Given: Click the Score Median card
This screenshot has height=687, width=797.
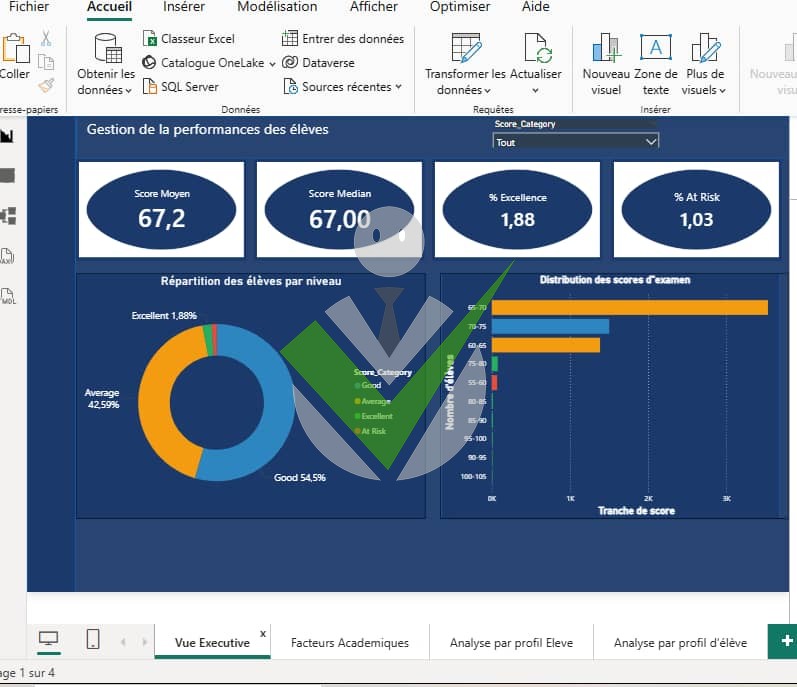Looking at the screenshot, I should [339, 209].
